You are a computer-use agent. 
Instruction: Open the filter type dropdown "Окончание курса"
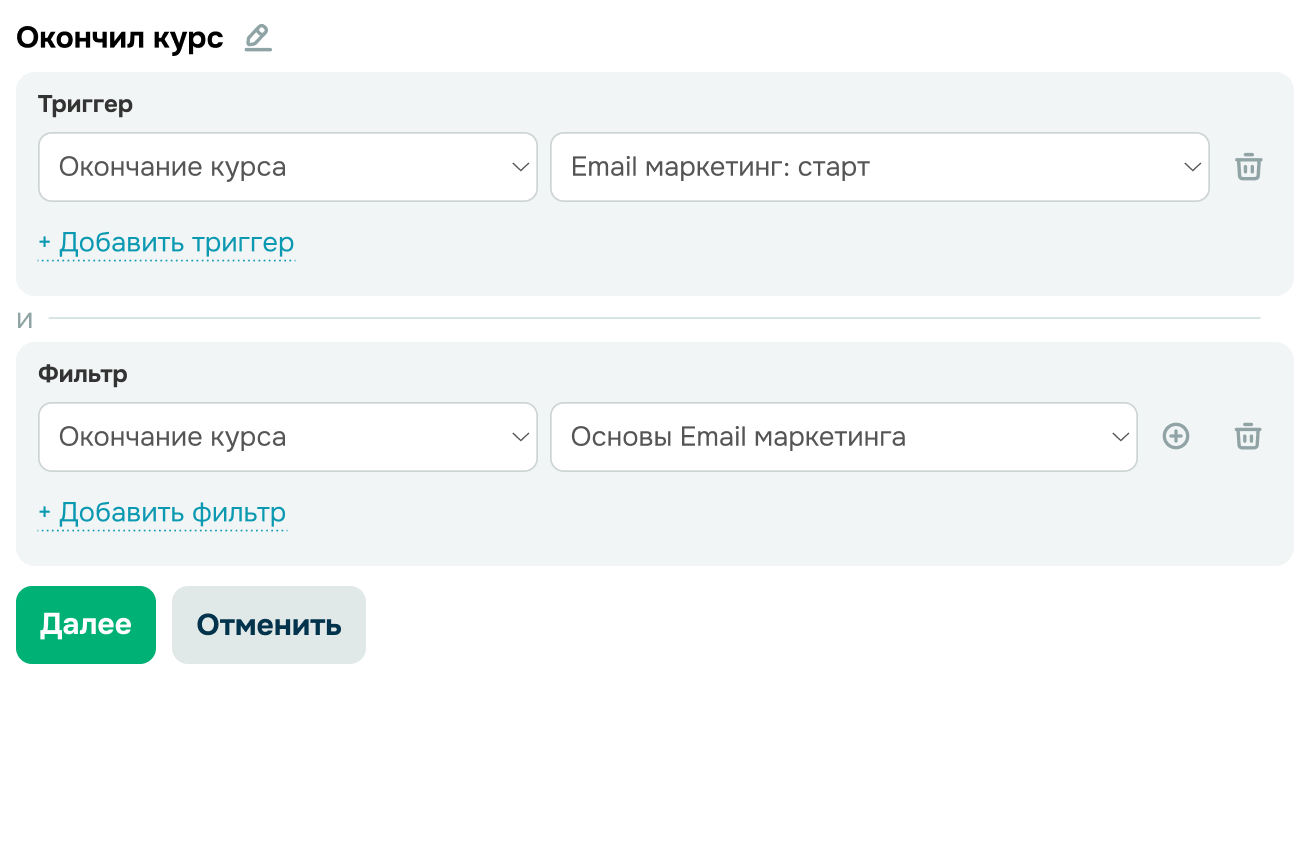288,437
